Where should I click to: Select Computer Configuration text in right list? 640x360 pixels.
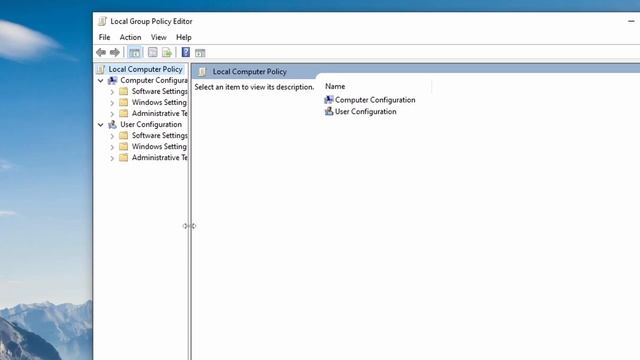point(375,100)
